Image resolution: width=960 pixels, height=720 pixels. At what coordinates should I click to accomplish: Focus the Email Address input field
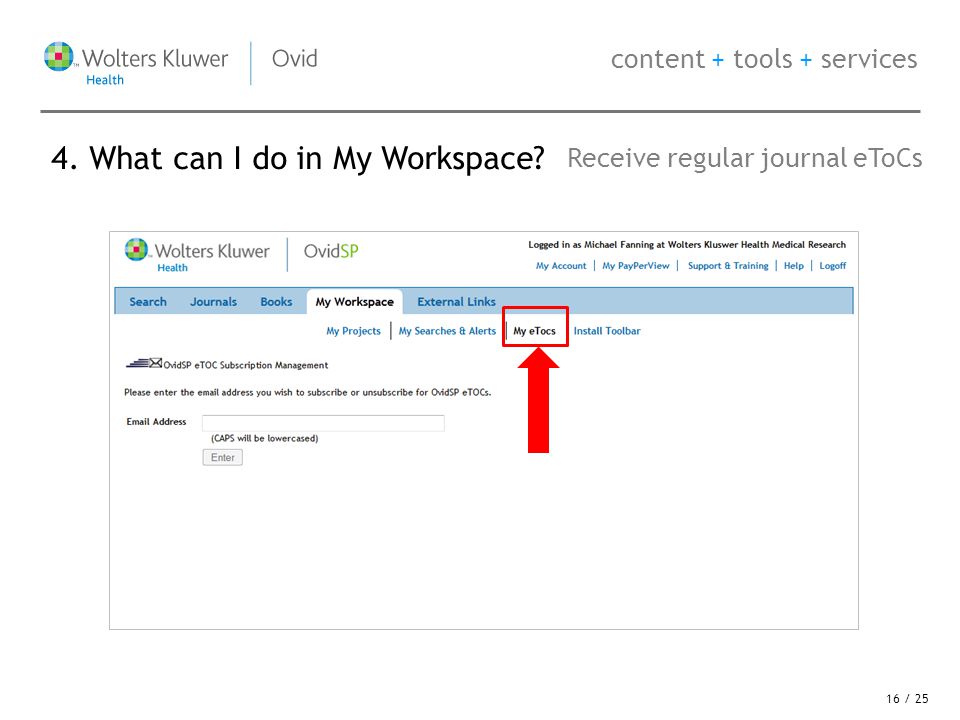(323, 423)
